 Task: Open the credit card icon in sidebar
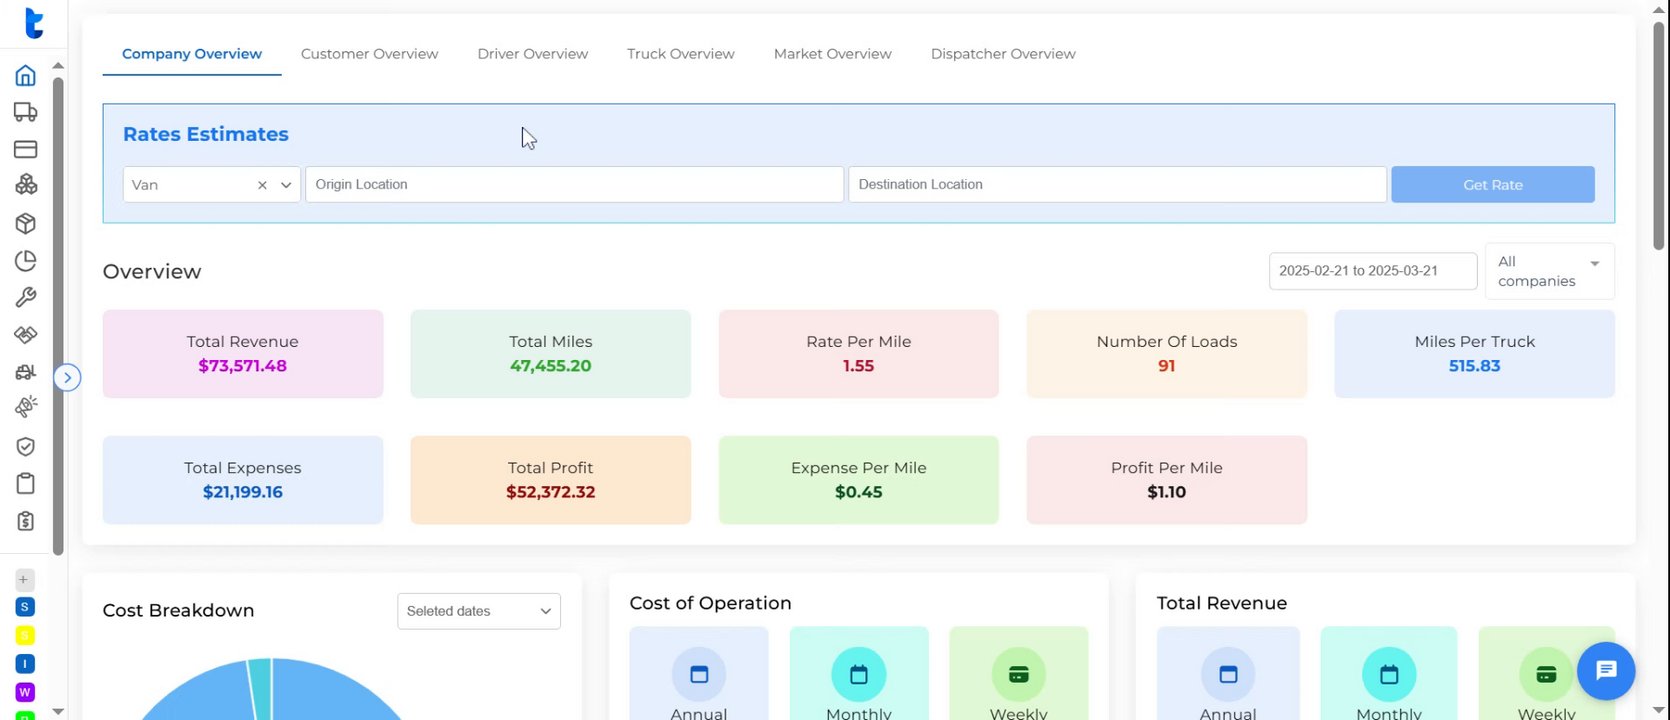point(26,149)
